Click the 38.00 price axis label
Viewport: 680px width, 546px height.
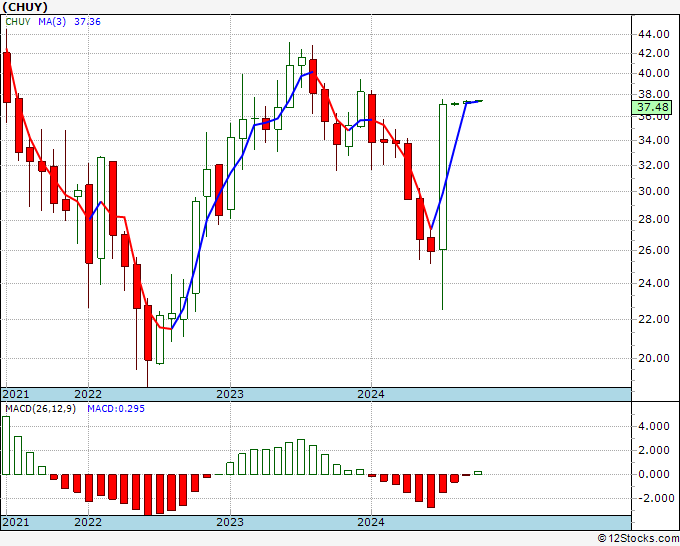[x=653, y=94]
